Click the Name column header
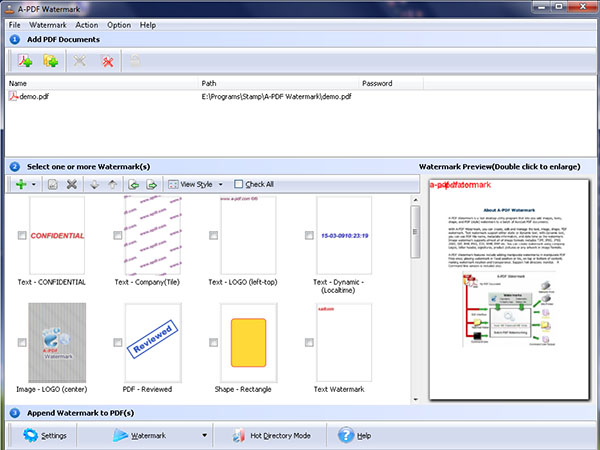 102,83
